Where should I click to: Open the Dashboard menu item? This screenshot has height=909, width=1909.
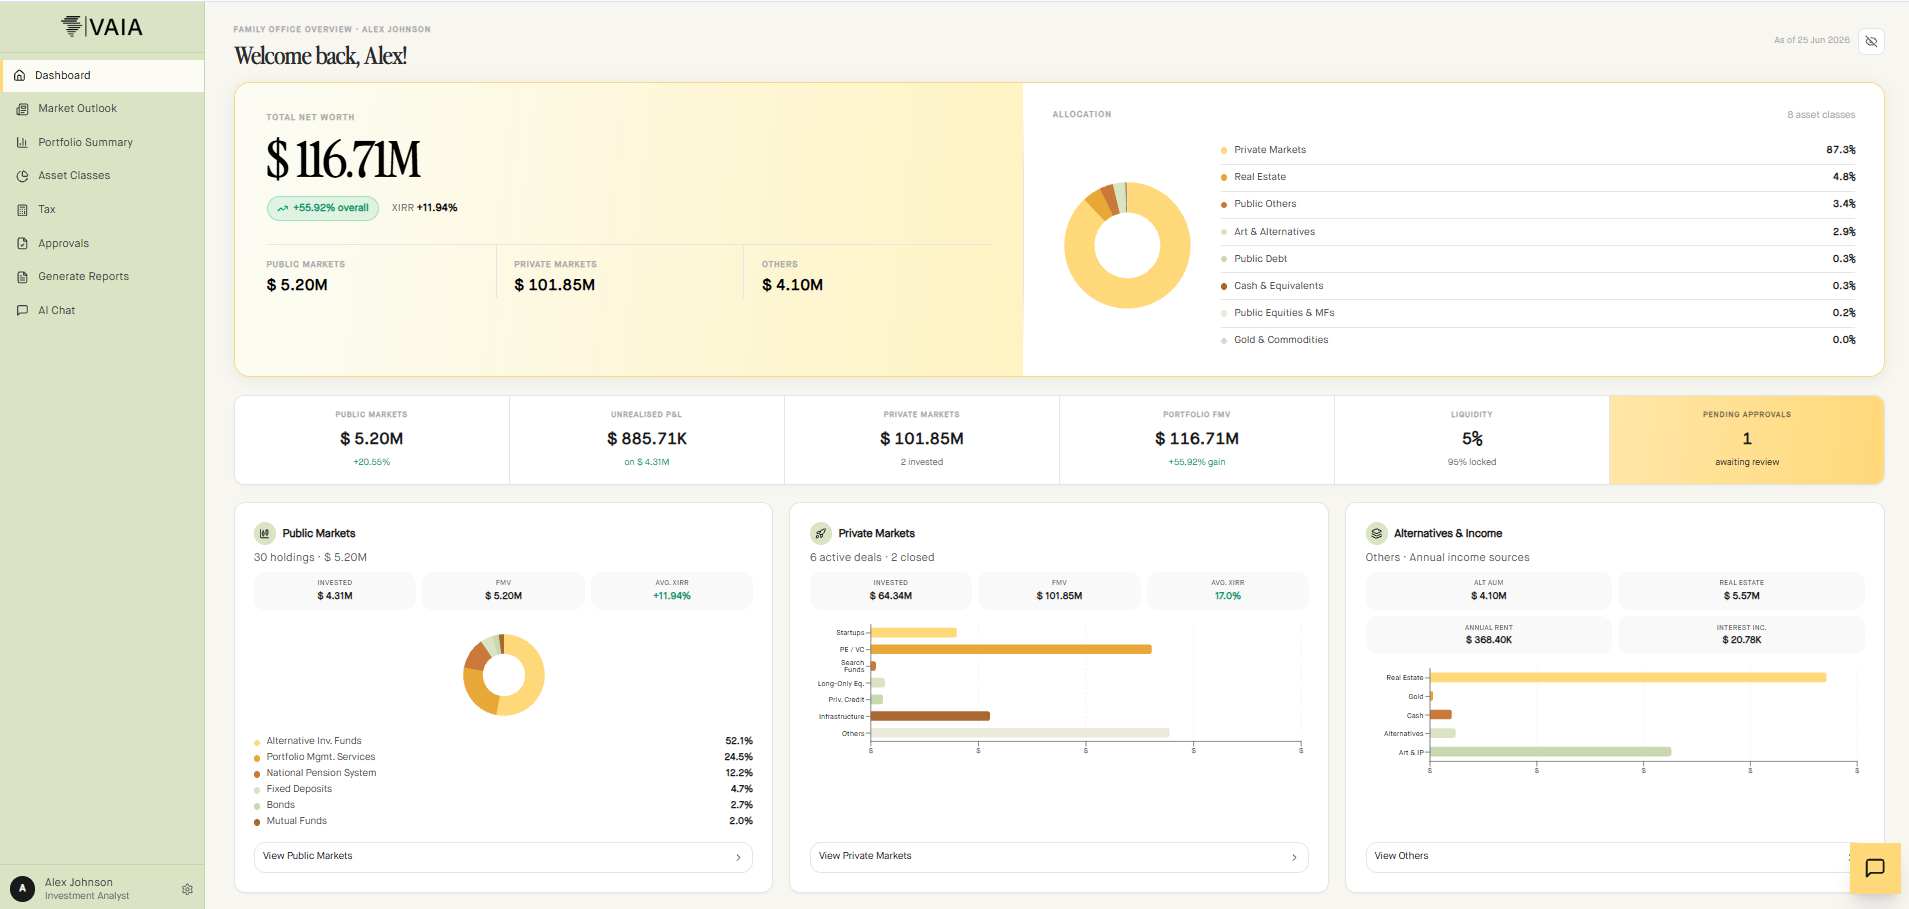[103, 75]
